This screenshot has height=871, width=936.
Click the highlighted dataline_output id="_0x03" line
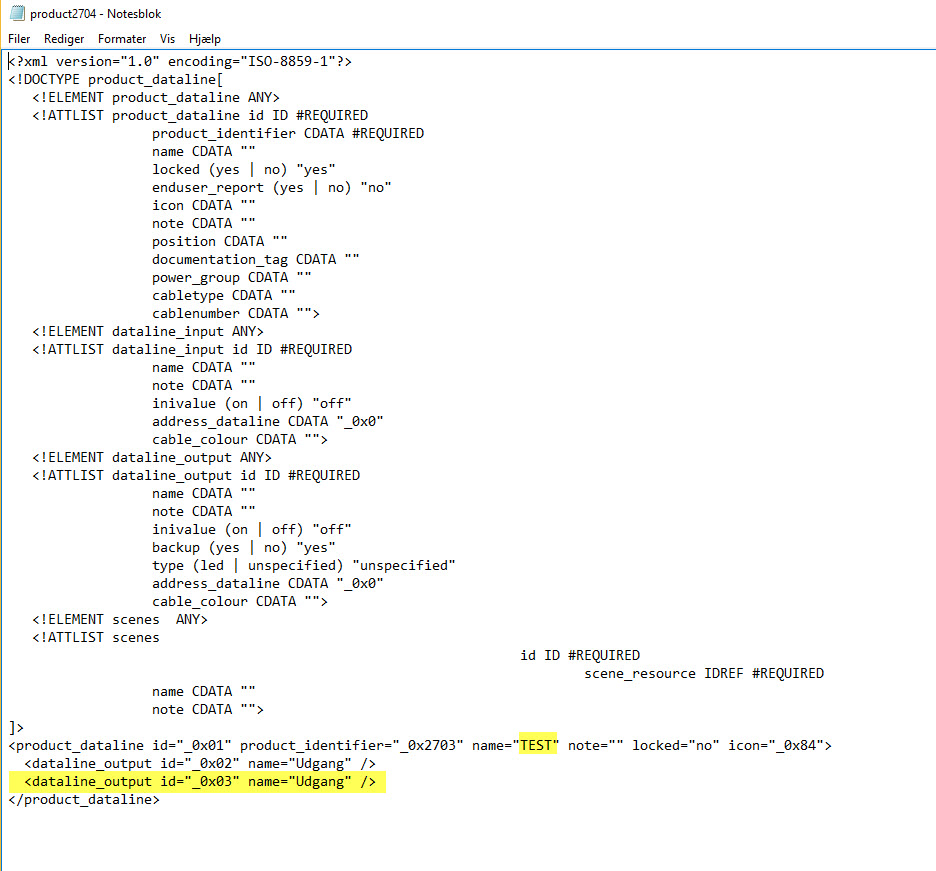(200, 781)
